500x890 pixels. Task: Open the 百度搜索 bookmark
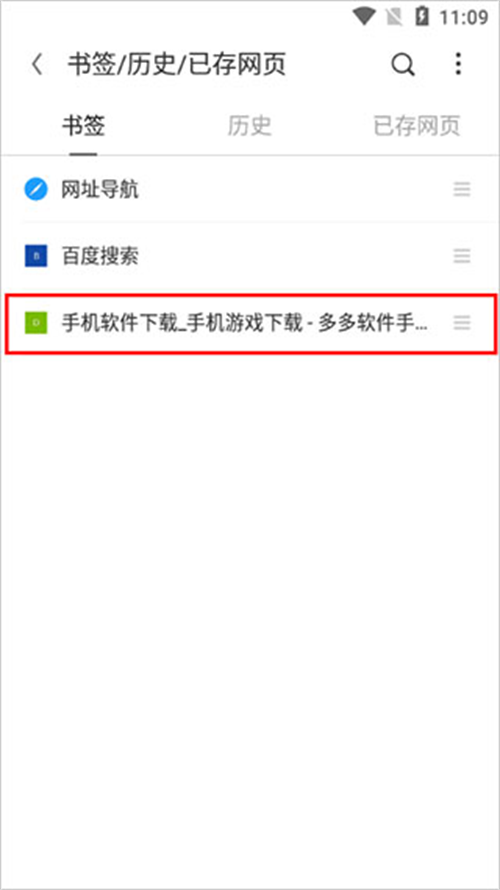point(250,257)
